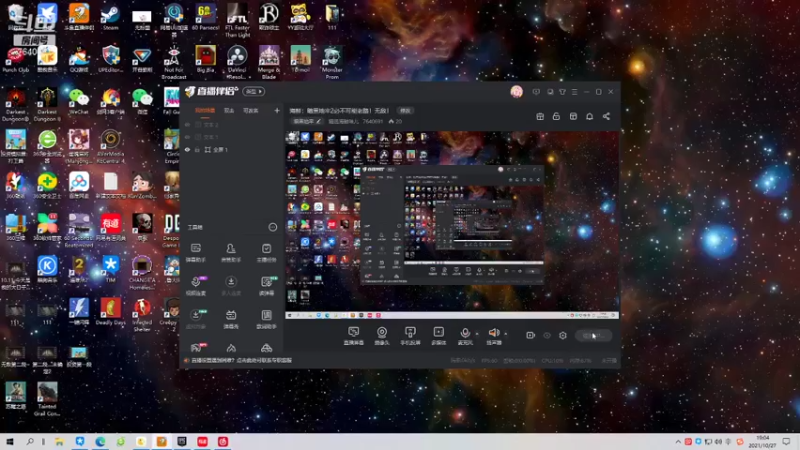Click the streamer avatar in title bar
Image resolution: width=800 pixels, height=450 pixels.
pos(516,92)
